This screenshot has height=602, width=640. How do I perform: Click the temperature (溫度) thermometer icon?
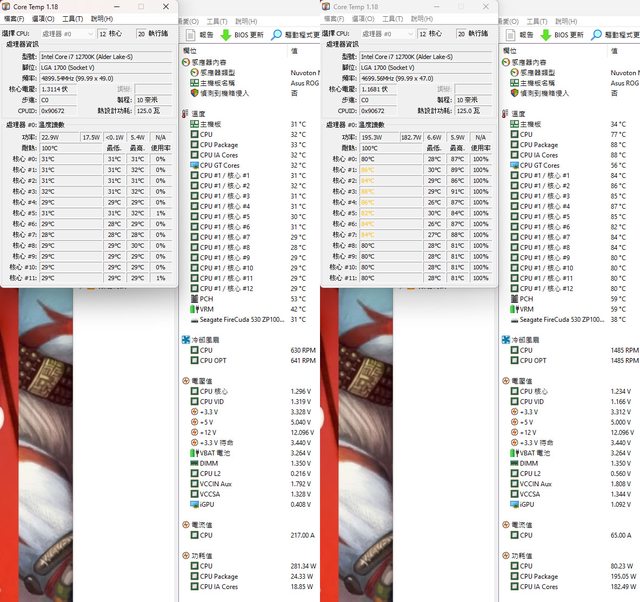pos(187,113)
